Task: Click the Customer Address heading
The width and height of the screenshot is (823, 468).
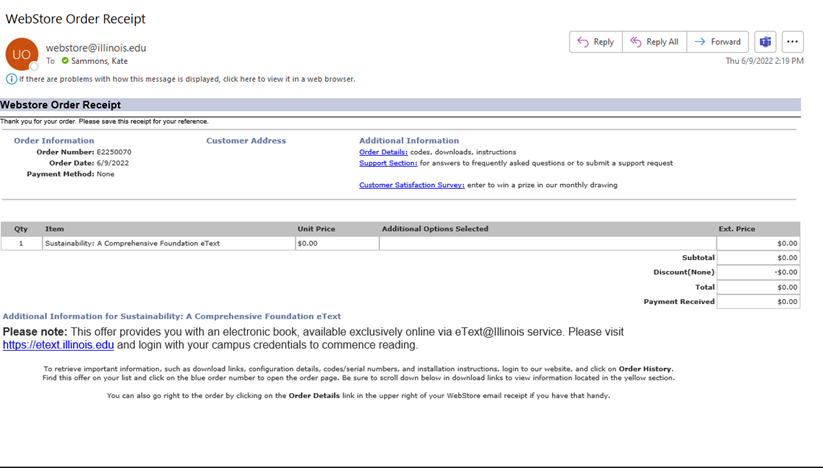Action: coord(246,141)
